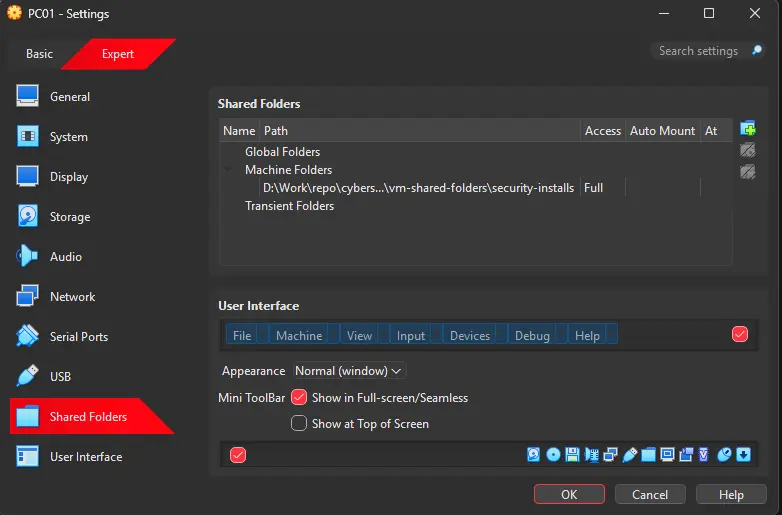This screenshot has height=515, width=782.
Task: Click the recording status bar icon
Action: (x=686, y=455)
